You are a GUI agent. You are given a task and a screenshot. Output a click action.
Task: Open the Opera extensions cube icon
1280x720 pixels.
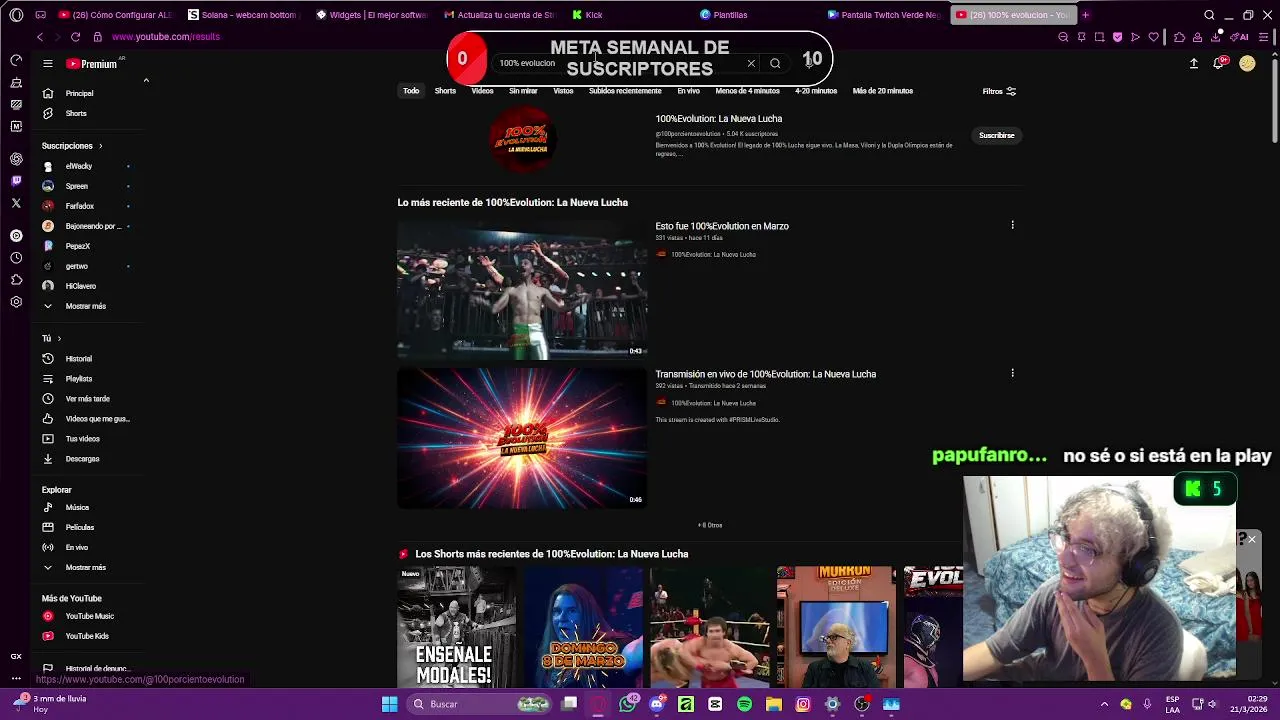1179,37
